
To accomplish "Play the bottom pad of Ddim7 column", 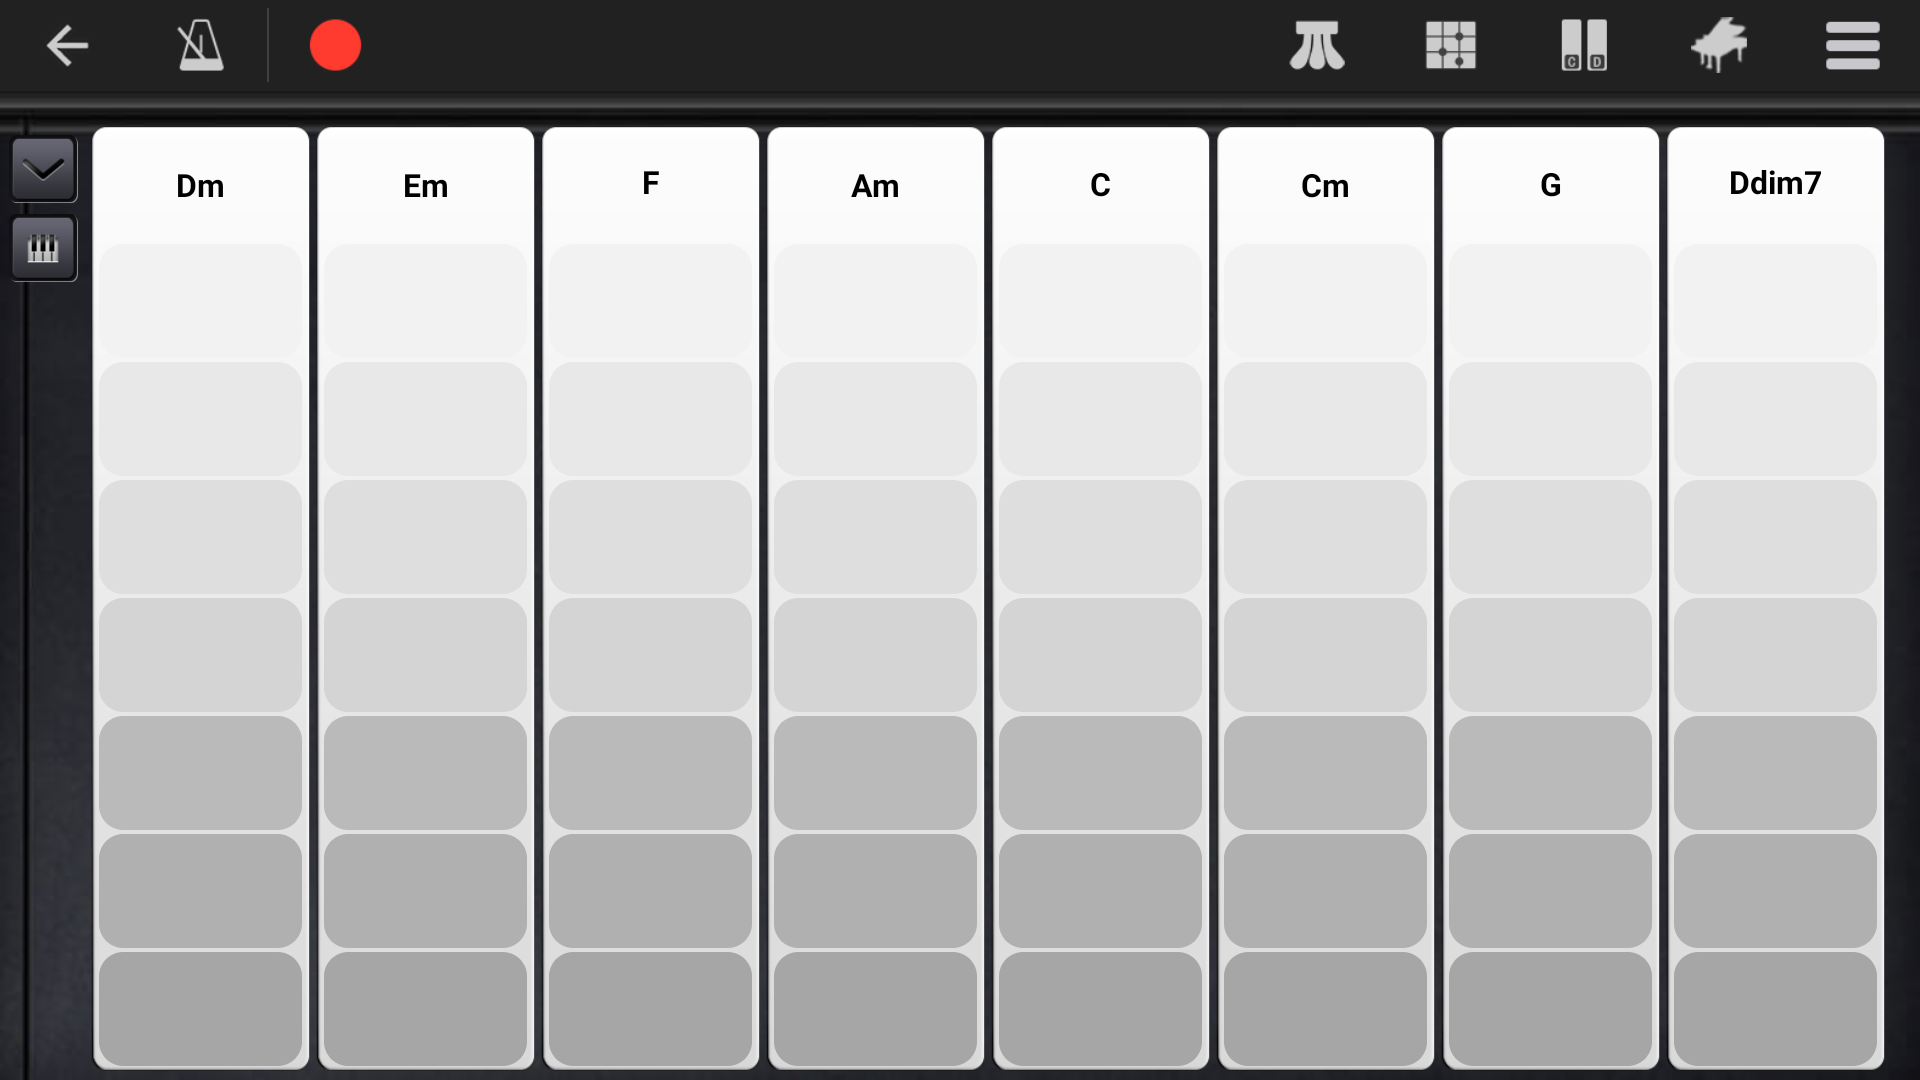I will coord(1775,1008).
